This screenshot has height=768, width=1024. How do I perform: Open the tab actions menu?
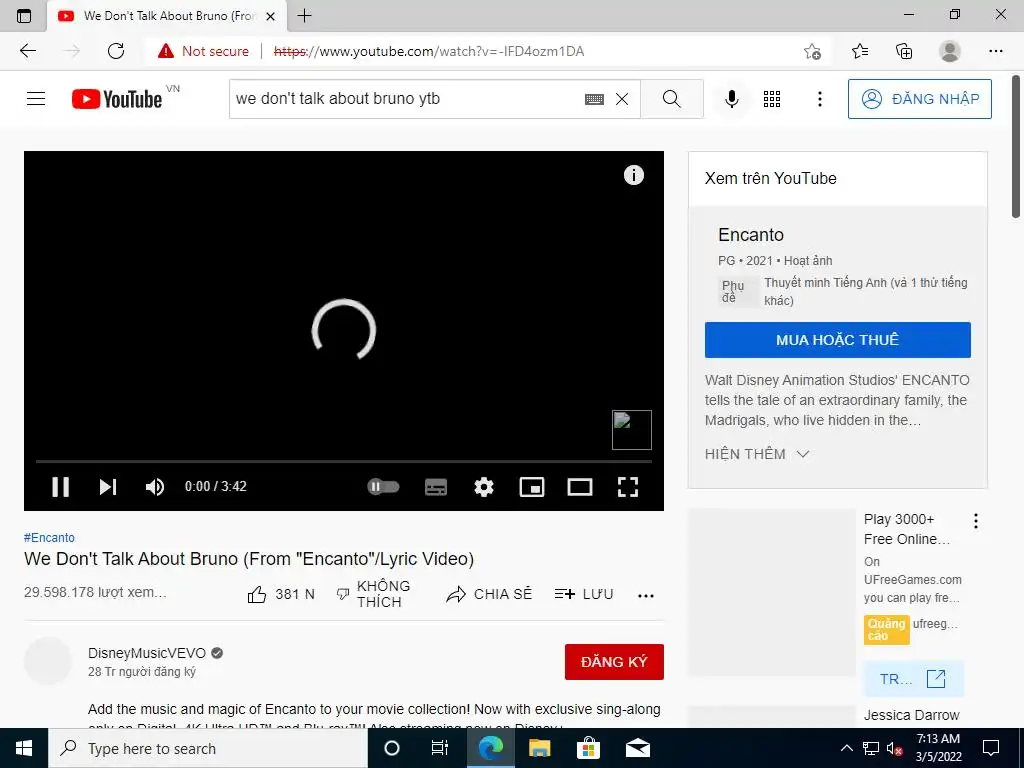point(24,16)
